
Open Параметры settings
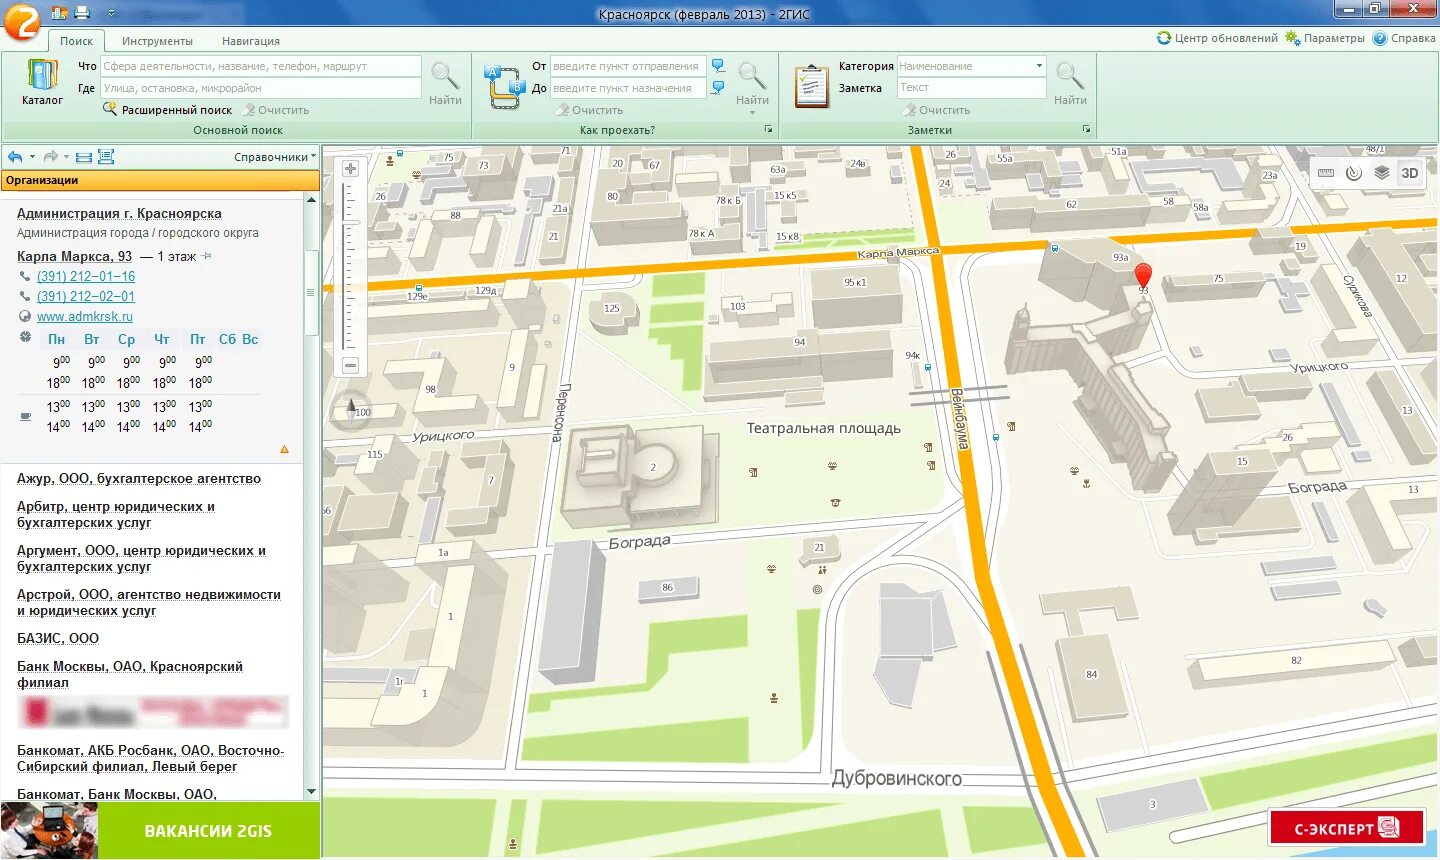(x=1325, y=38)
